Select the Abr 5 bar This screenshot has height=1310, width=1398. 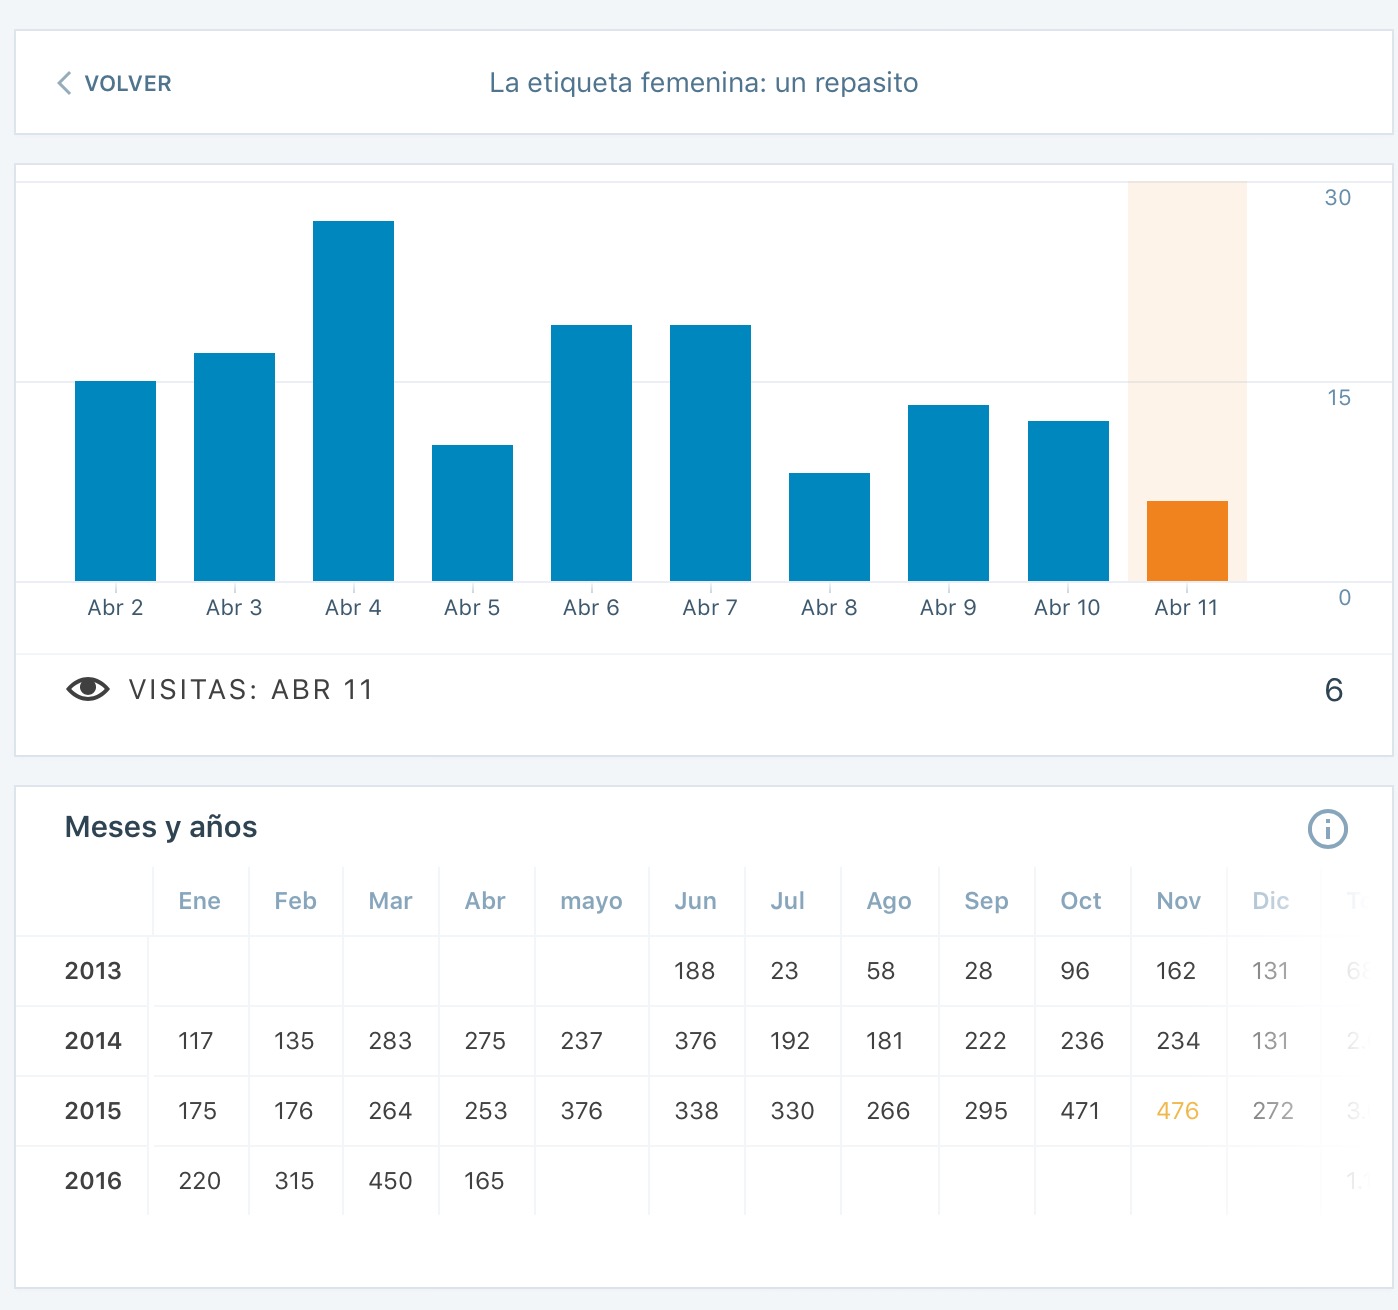pos(472,513)
